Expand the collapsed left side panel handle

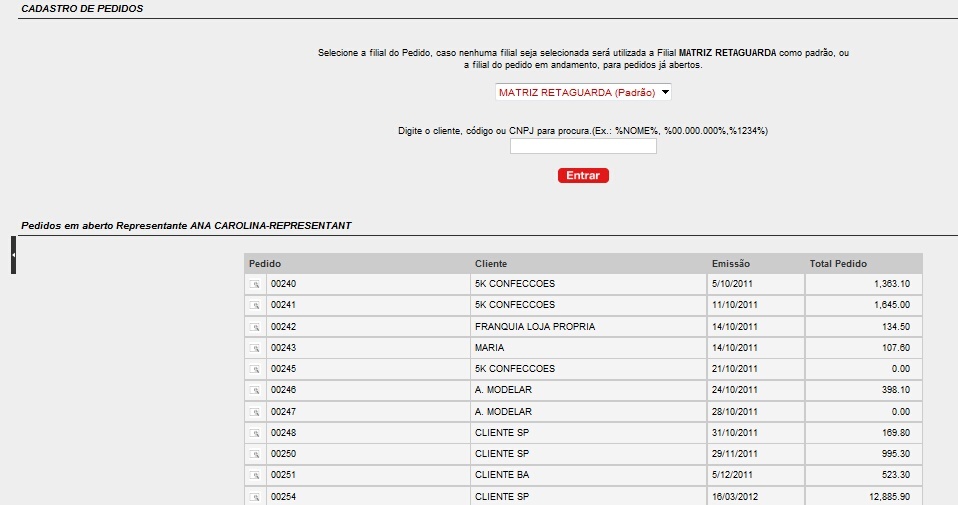tap(13, 255)
